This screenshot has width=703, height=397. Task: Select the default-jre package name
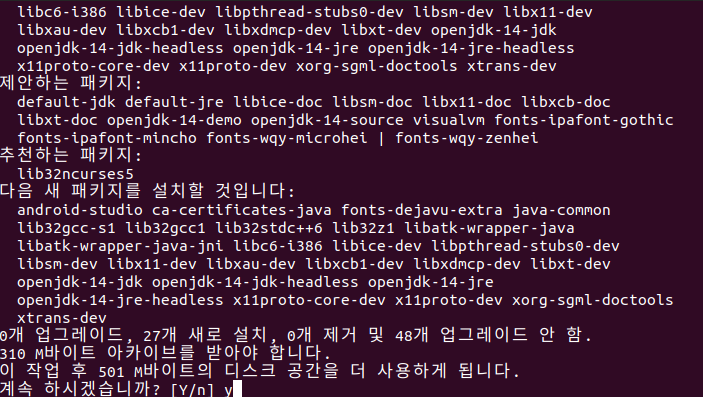click(174, 102)
